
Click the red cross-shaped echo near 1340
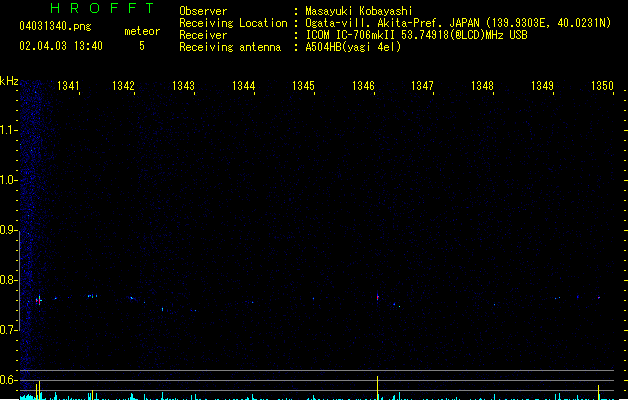tap(39, 301)
